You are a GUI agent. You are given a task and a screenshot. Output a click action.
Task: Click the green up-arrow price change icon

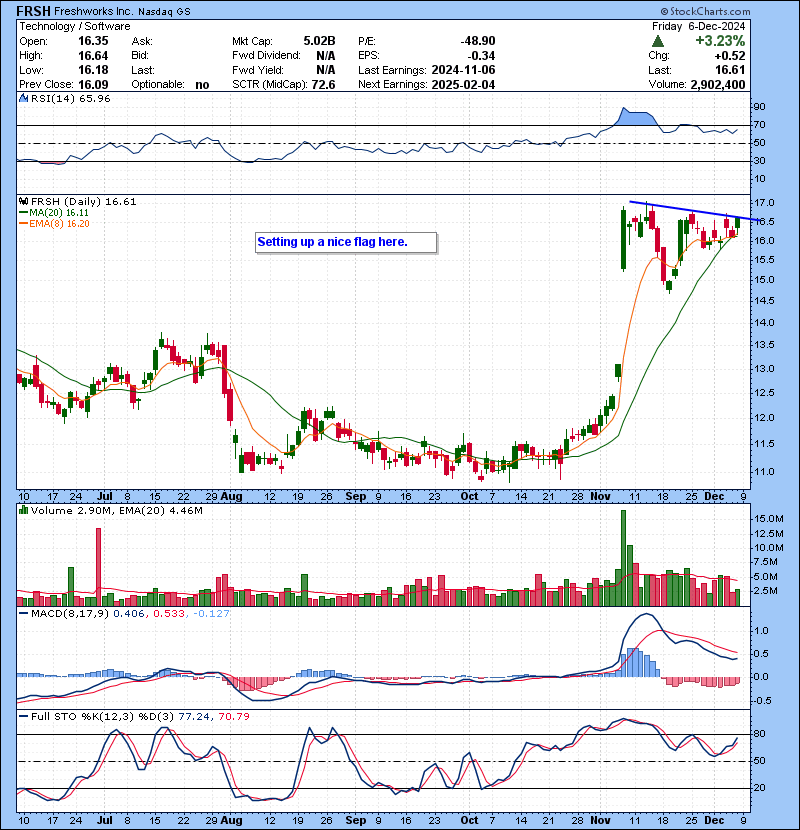tap(657, 41)
